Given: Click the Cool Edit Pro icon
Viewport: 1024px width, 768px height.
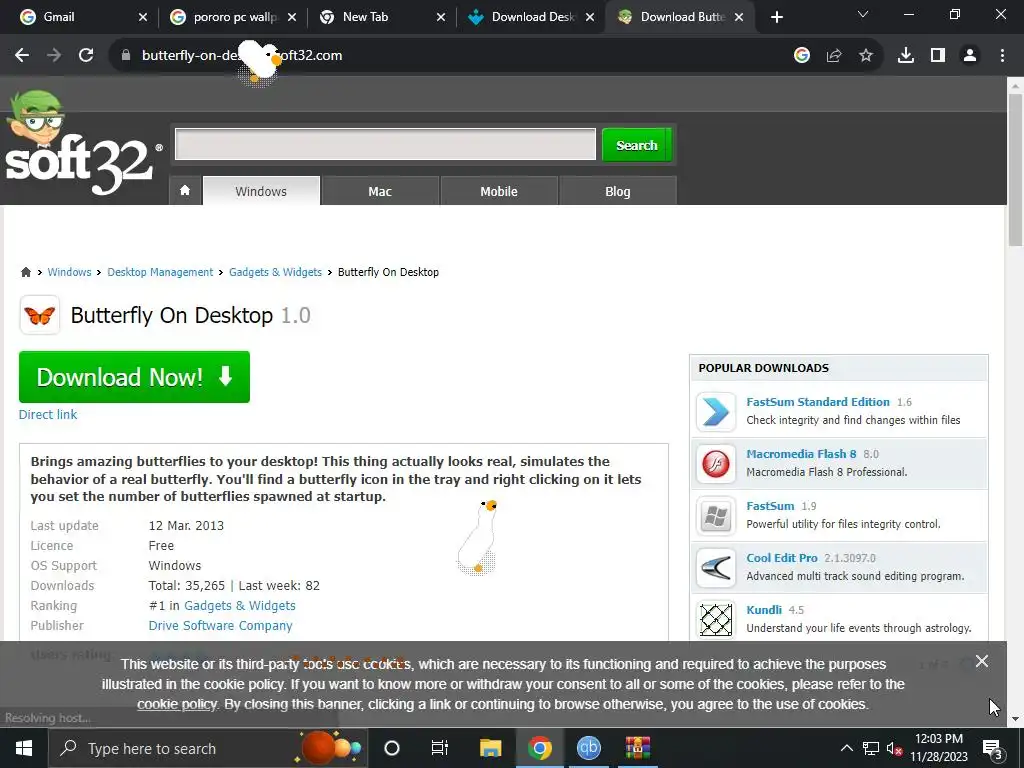Looking at the screenshot, I should click(x=716, y=568).
